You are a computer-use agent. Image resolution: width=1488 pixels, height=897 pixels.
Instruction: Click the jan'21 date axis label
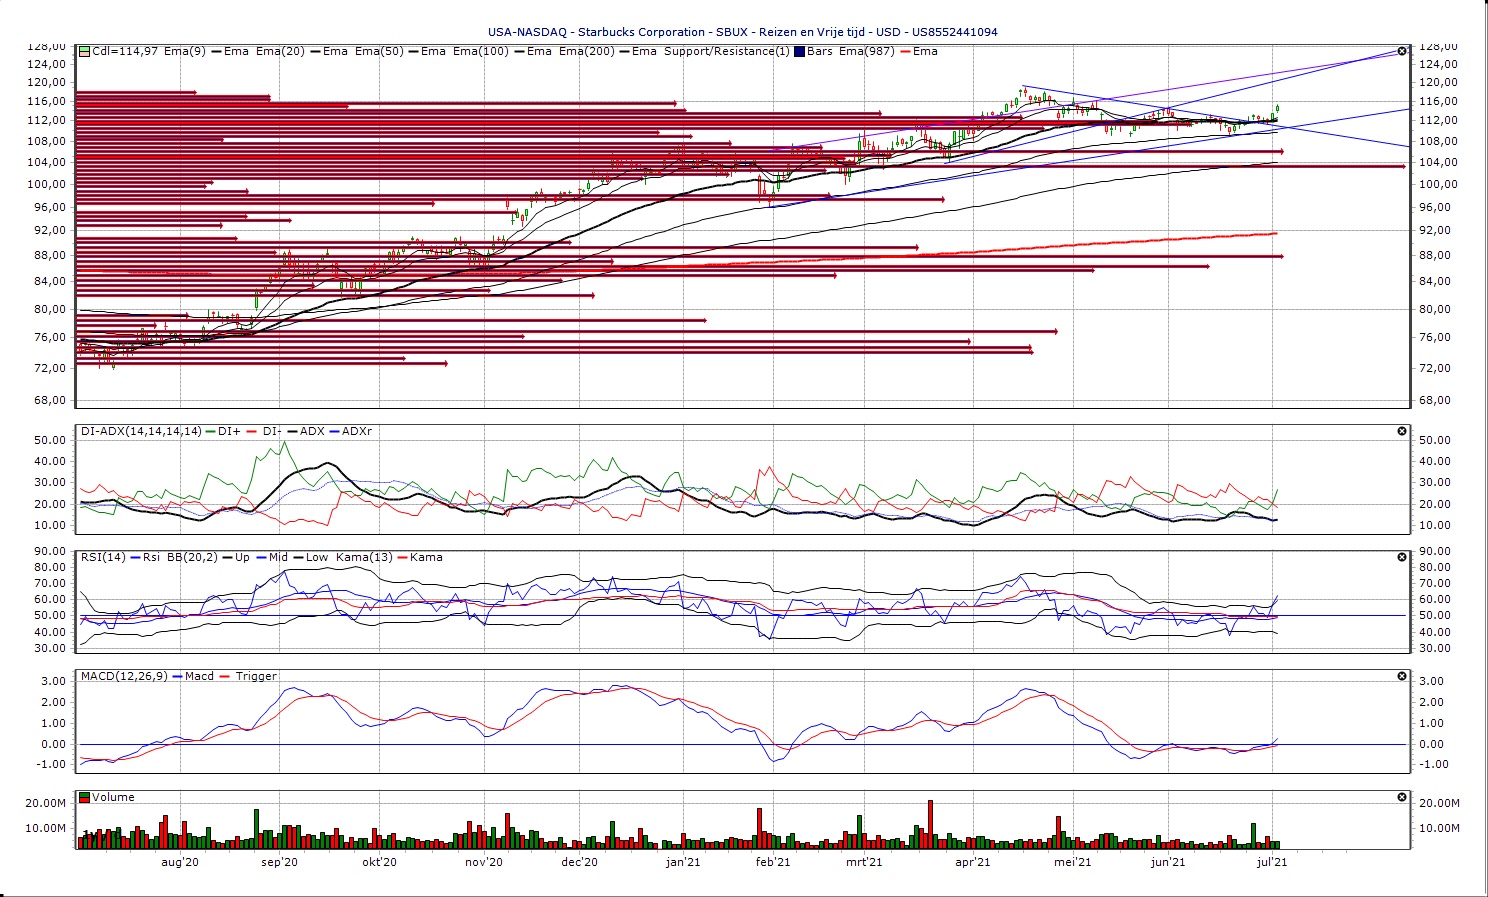tap(683, 862)
